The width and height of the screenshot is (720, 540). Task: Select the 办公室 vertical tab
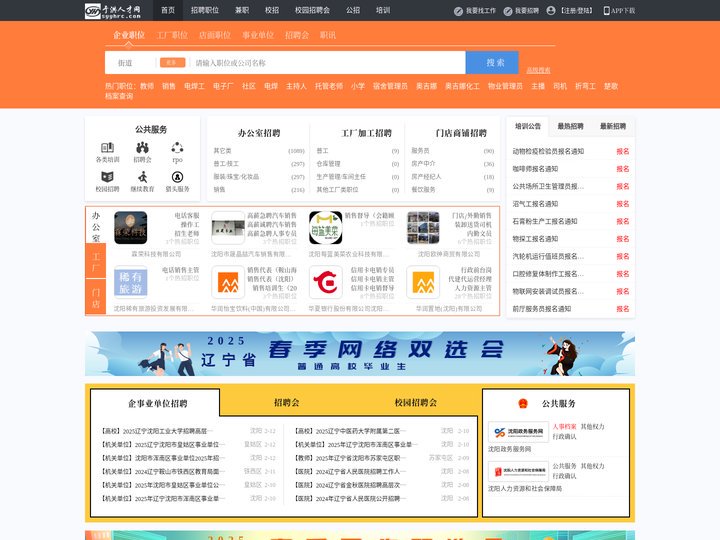point(96,226)
